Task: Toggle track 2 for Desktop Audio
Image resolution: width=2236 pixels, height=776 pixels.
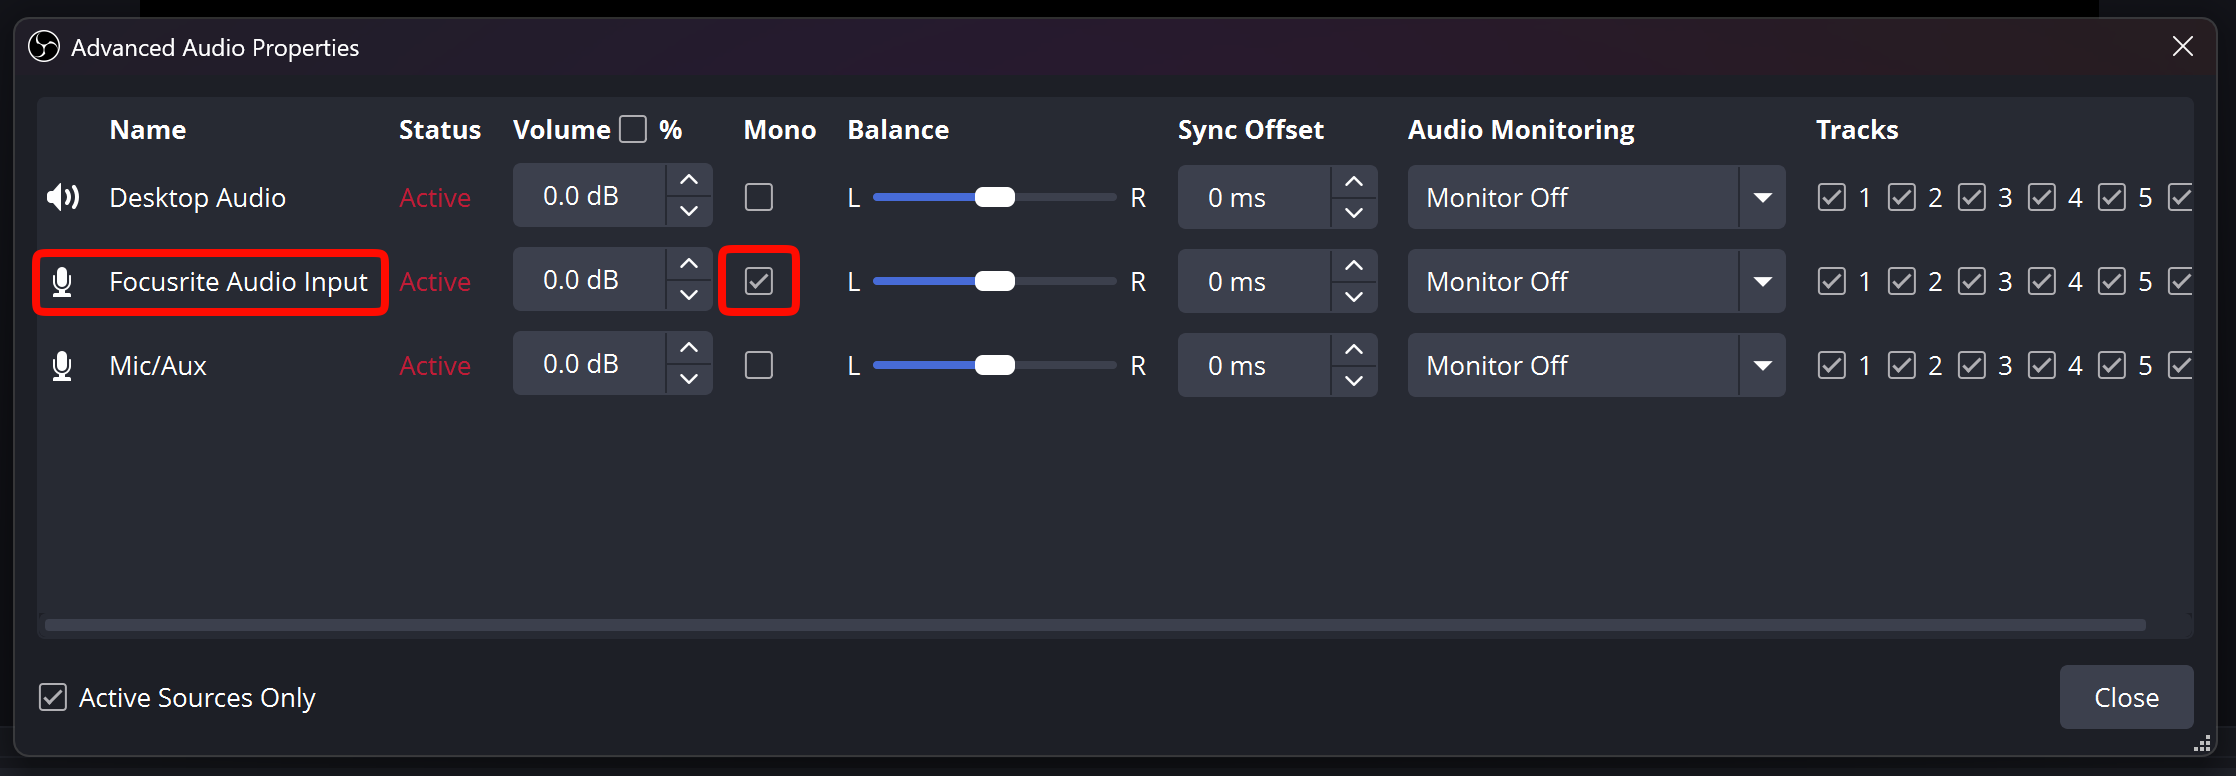Action: click(1902, 197)
